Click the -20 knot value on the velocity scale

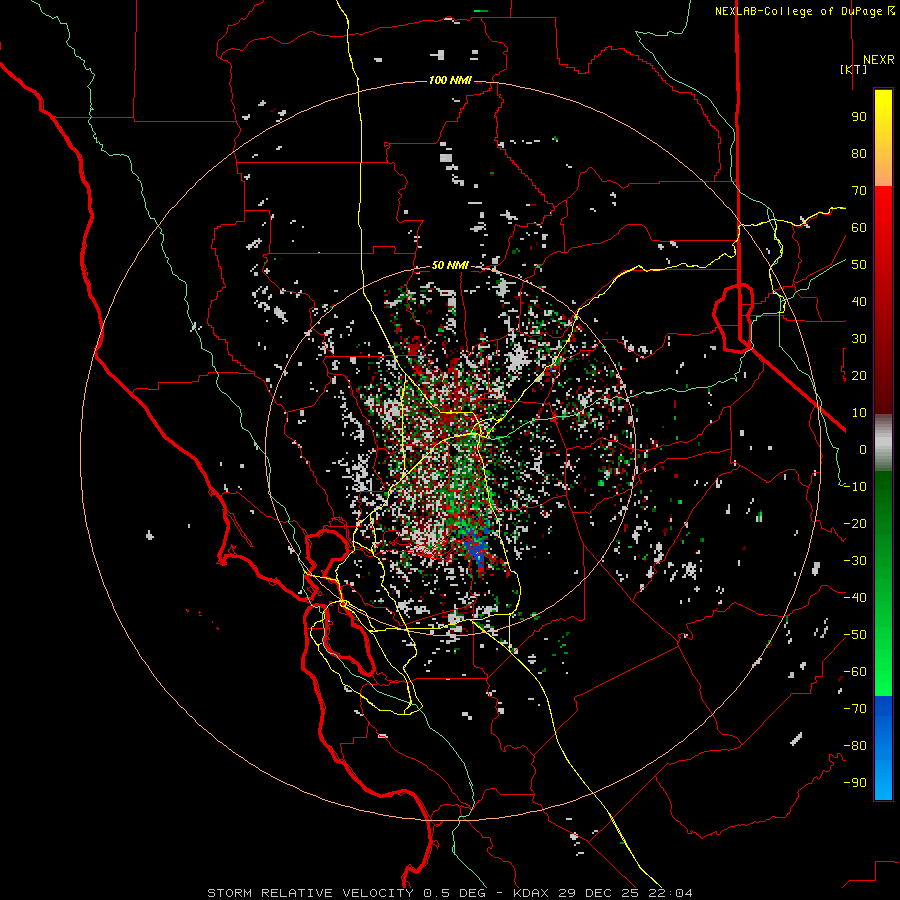tap(855, 524)
